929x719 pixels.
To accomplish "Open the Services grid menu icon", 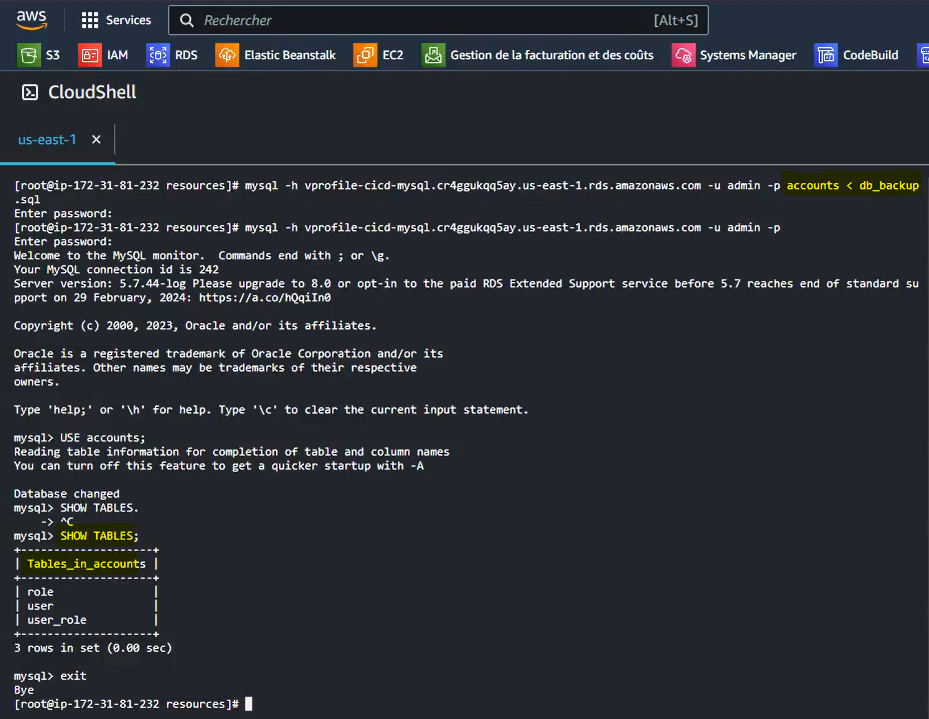I will coord(89,20).
